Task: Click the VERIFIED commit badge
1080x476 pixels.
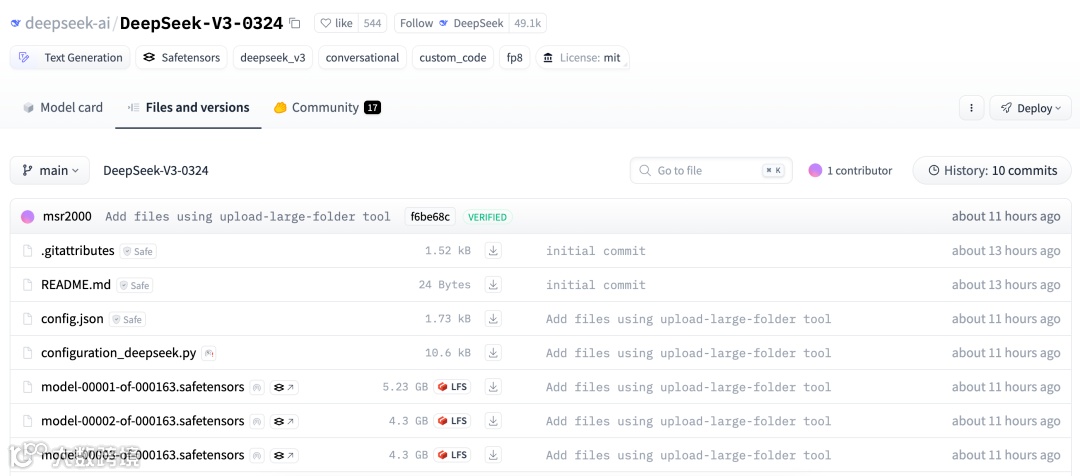Action: pos(488,217)
